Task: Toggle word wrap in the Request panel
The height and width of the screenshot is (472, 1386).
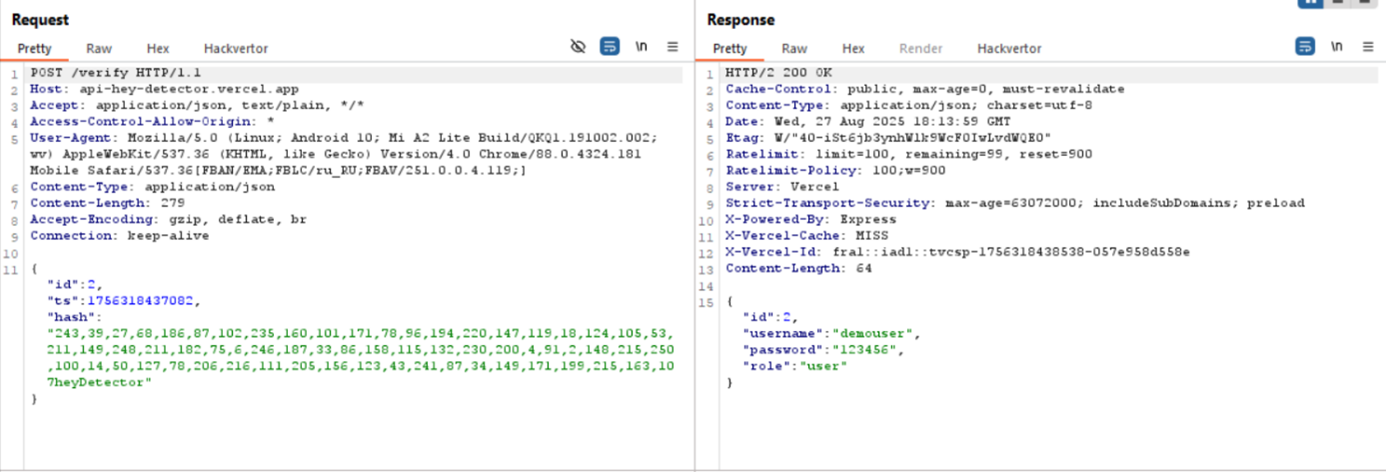Action: coord(609,47)
